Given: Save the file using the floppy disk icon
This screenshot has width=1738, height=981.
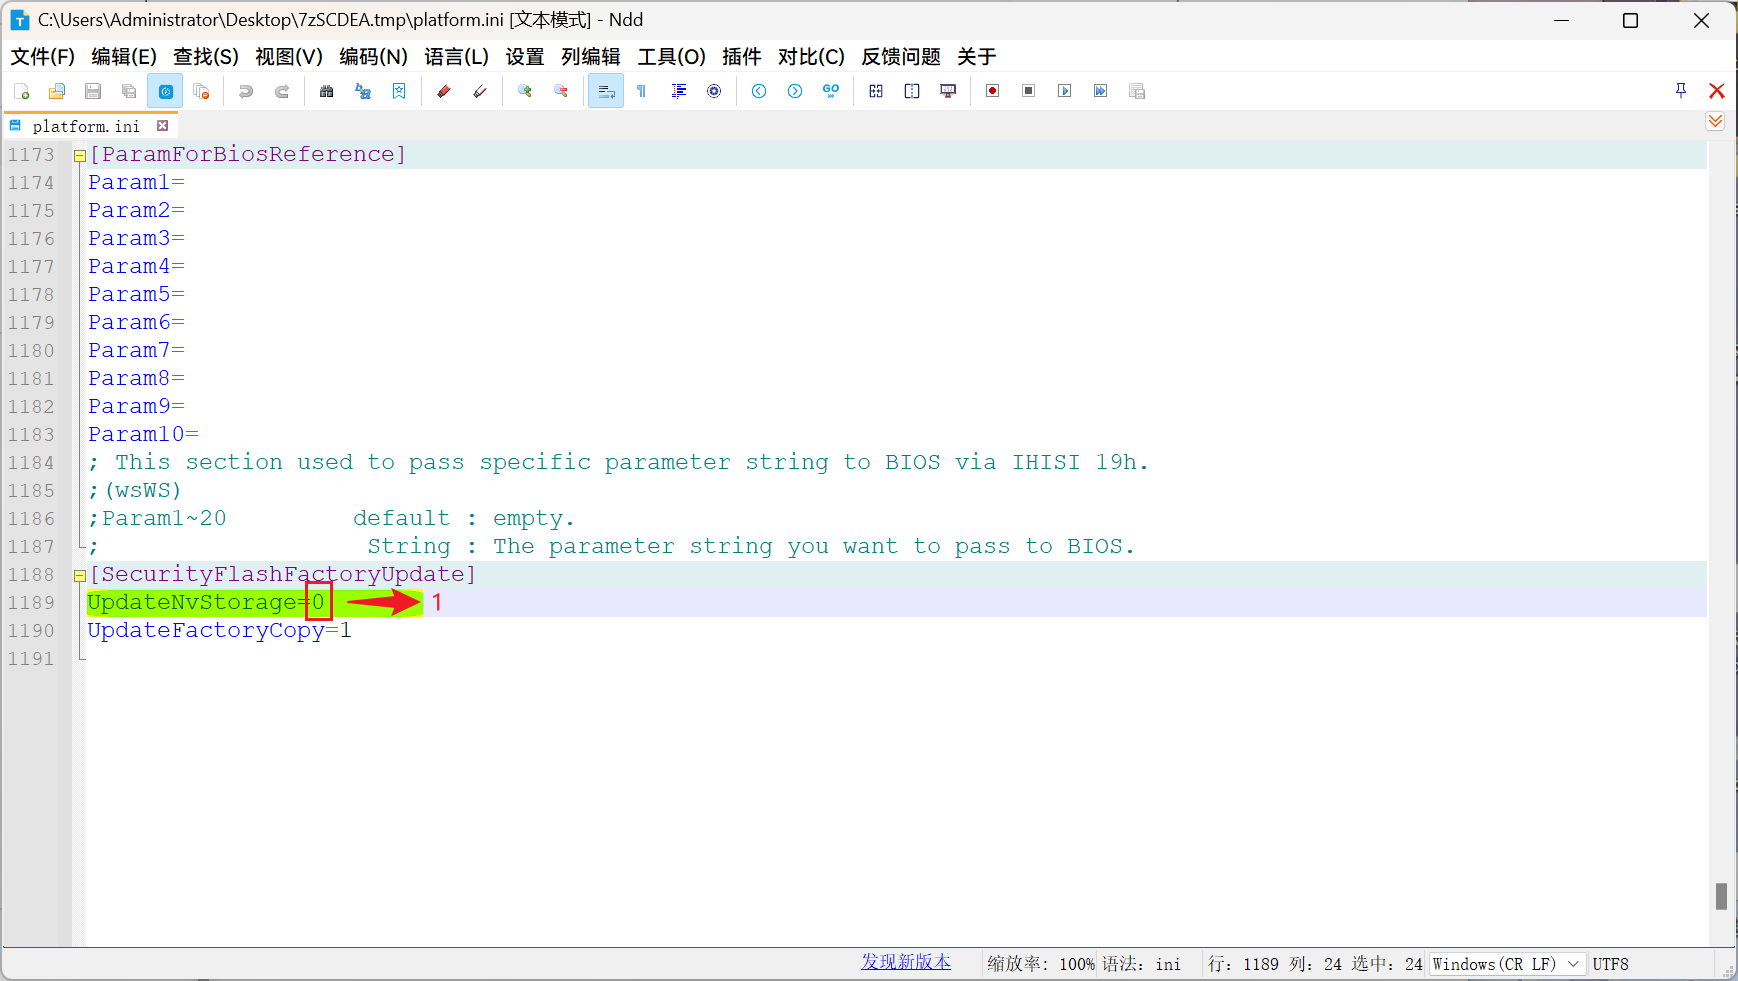Looking at the screenshot, I should point(93,91).
